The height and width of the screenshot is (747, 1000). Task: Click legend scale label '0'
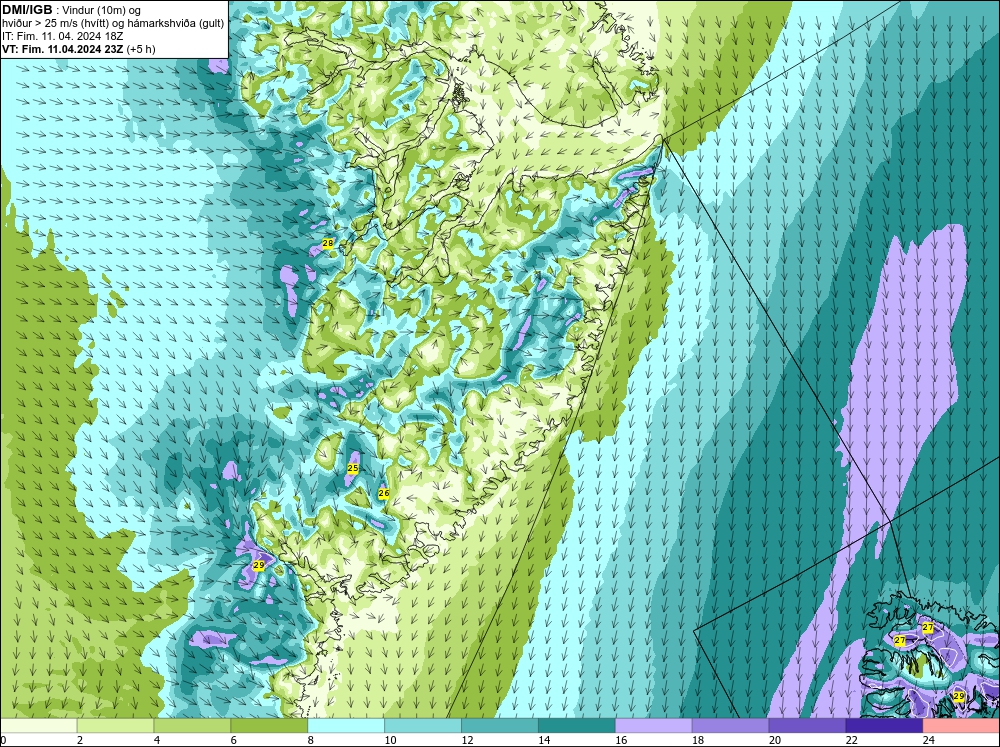(x=3, y=740)
